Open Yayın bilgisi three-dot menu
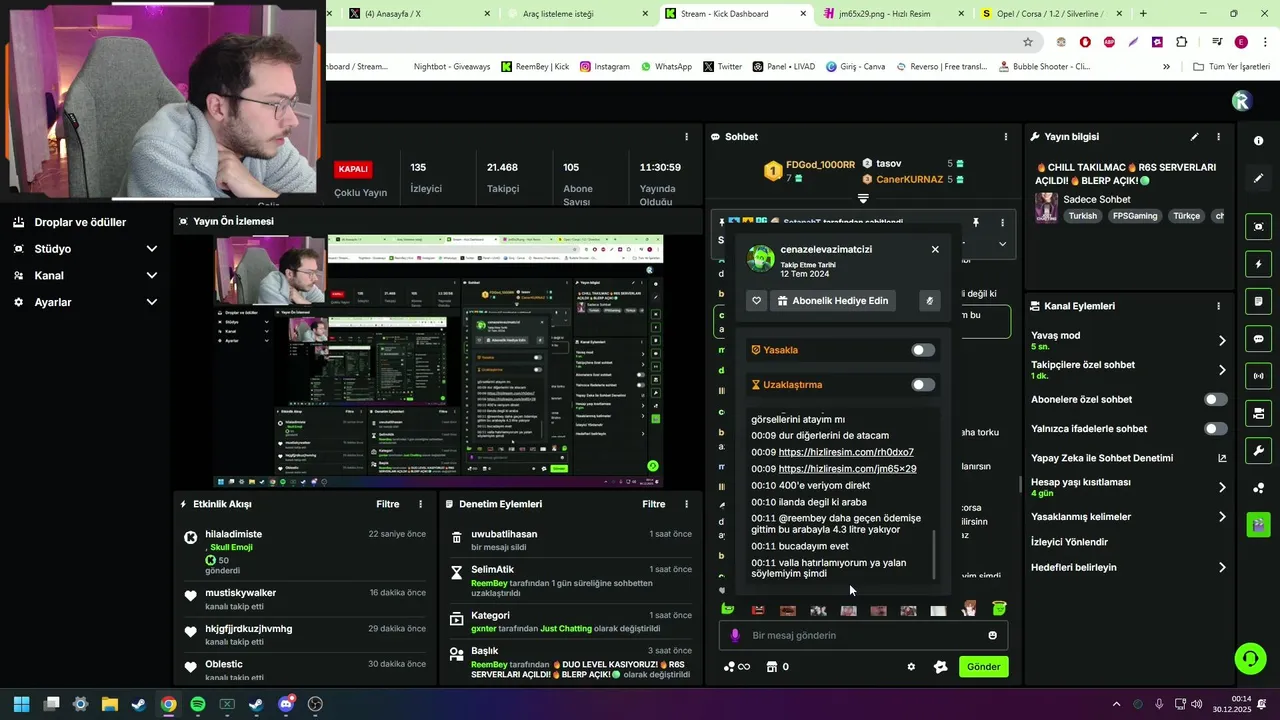 [1218, 137]
